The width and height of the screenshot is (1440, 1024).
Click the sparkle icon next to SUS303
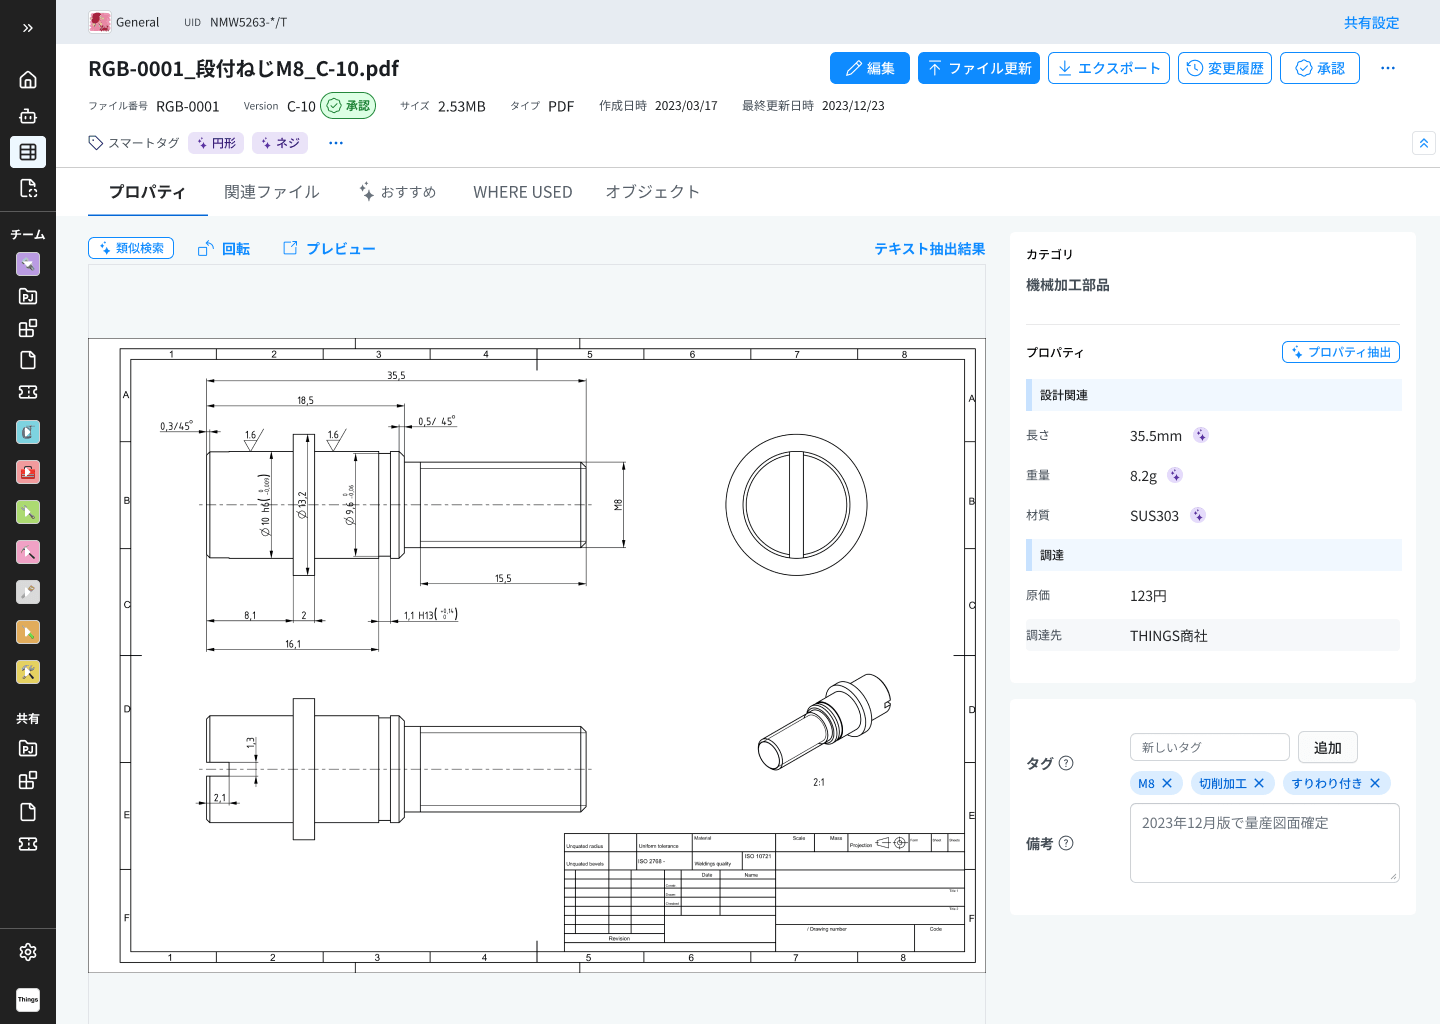pyautogui.click(x=1198, y=515)
